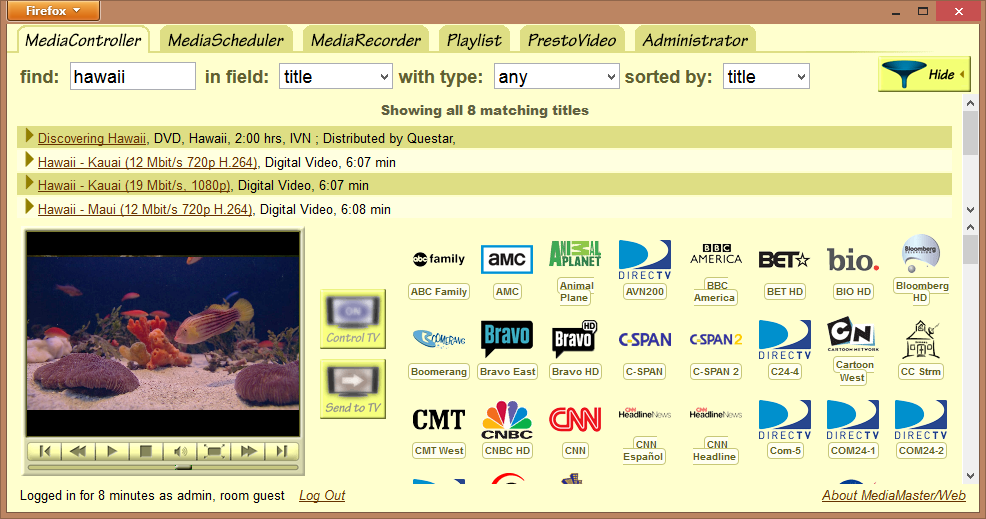The height and width of the screenshot is (519, 986).
Task: Play the video preview
Action: [112, 451]
